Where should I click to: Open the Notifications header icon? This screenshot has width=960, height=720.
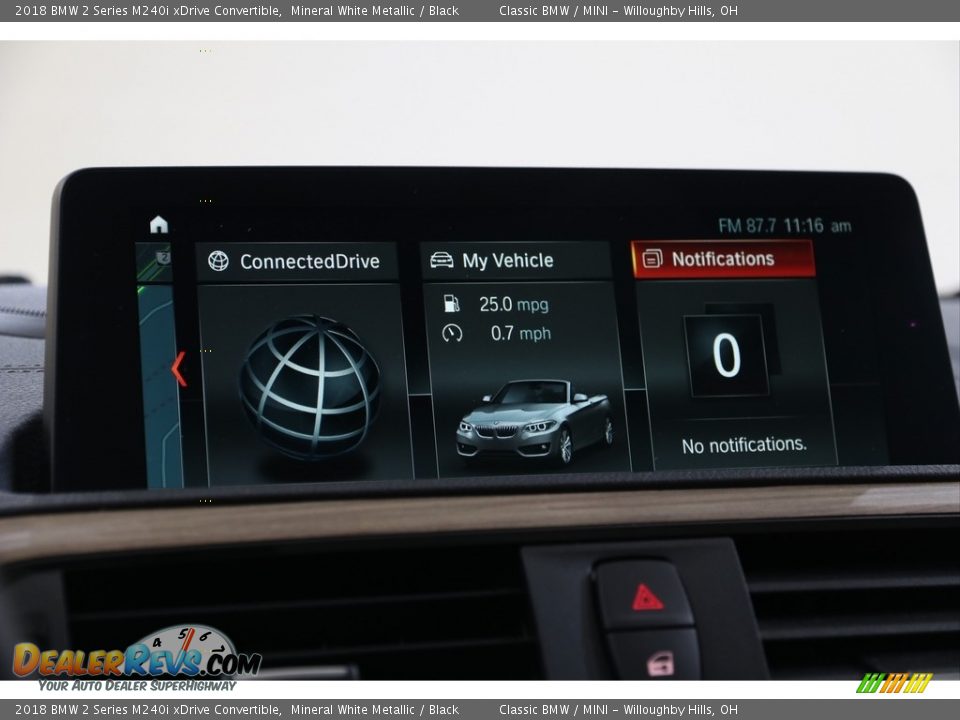click(653, 259)
